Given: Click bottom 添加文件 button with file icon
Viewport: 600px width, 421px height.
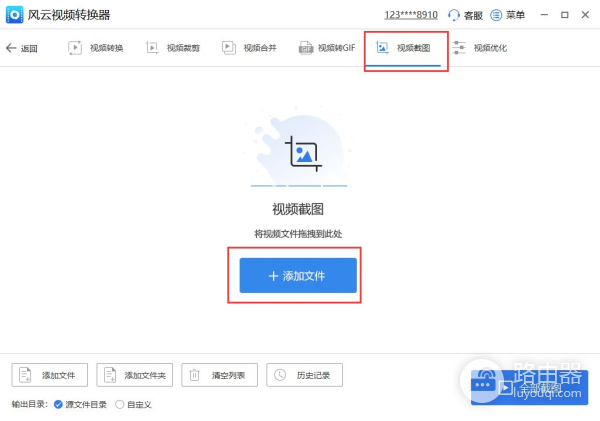Looking at the screenshot, I should click(50, 375).
